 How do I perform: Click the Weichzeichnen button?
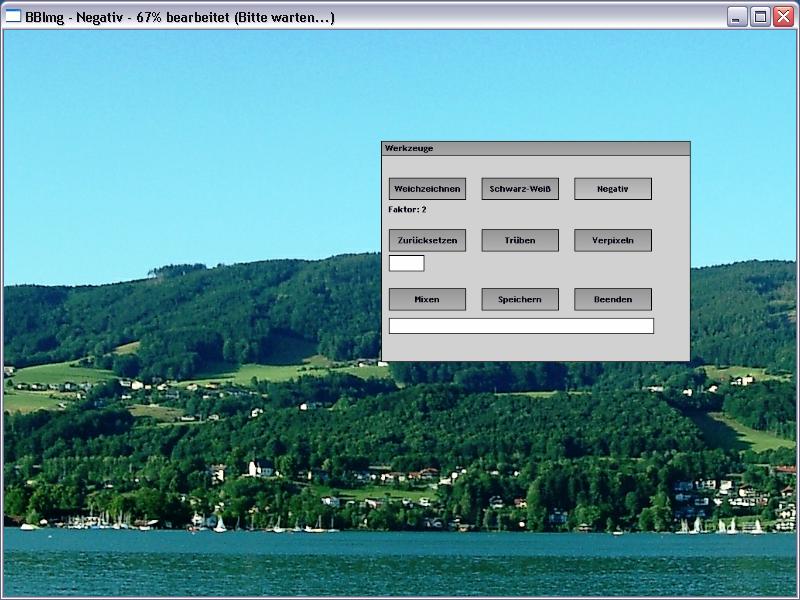point(427,189)
